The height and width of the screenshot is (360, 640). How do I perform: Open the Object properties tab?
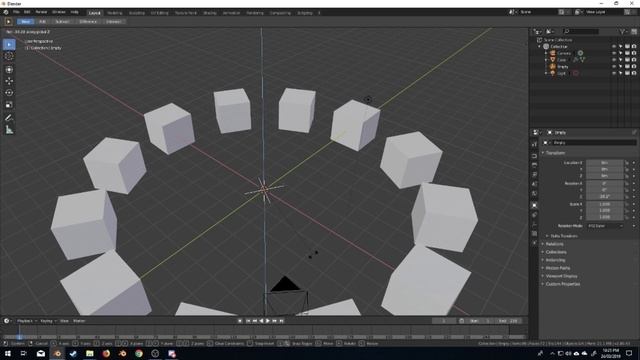tap(534, 205)
